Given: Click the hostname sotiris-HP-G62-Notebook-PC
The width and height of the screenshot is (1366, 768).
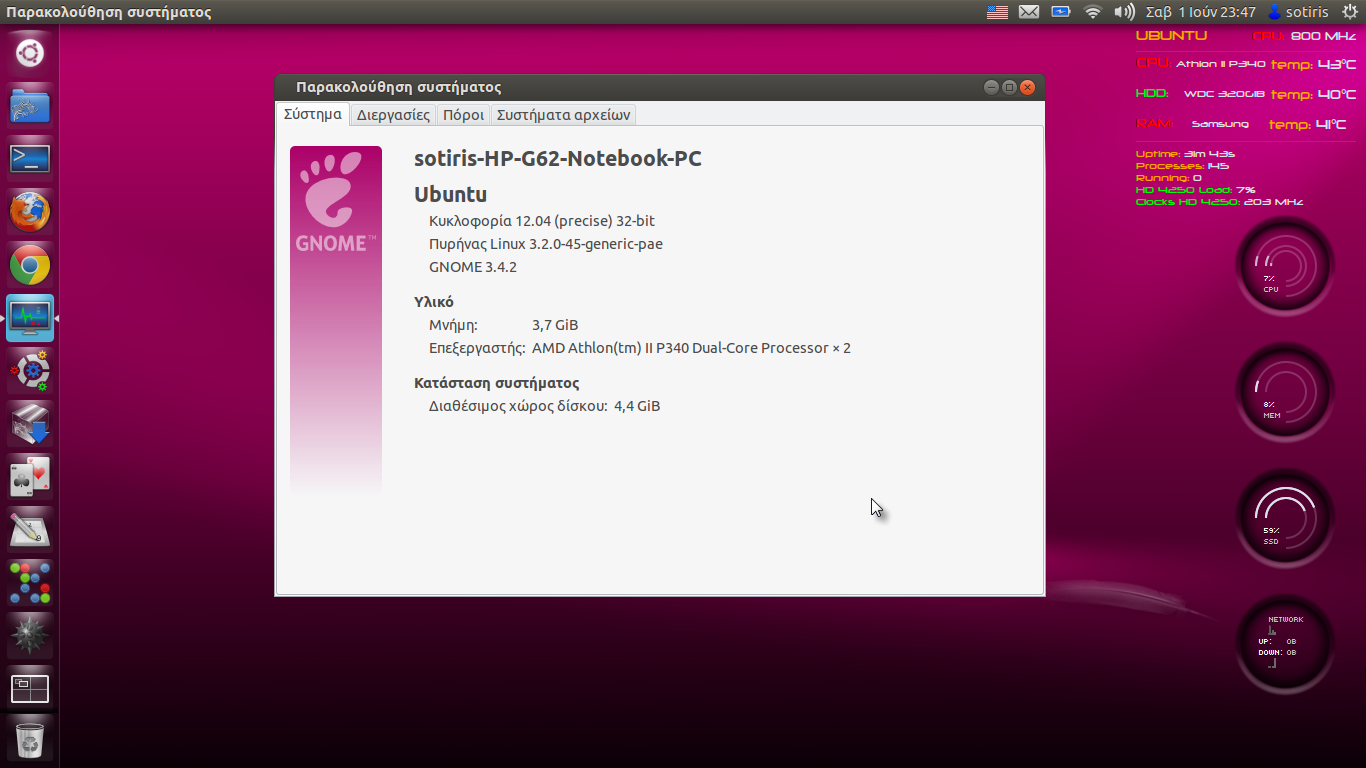Looking at the screenshot, I should tap(558, 159).
